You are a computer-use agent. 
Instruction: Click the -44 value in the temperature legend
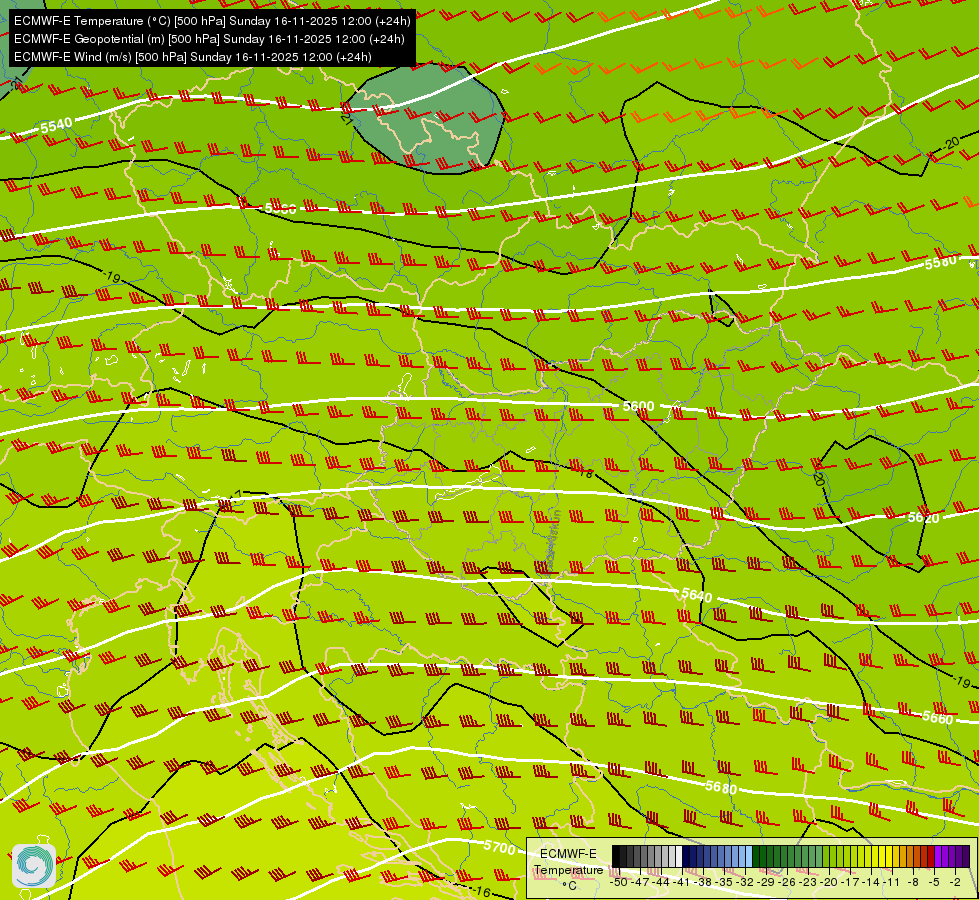pyautogui.click(x=662, y=882)
